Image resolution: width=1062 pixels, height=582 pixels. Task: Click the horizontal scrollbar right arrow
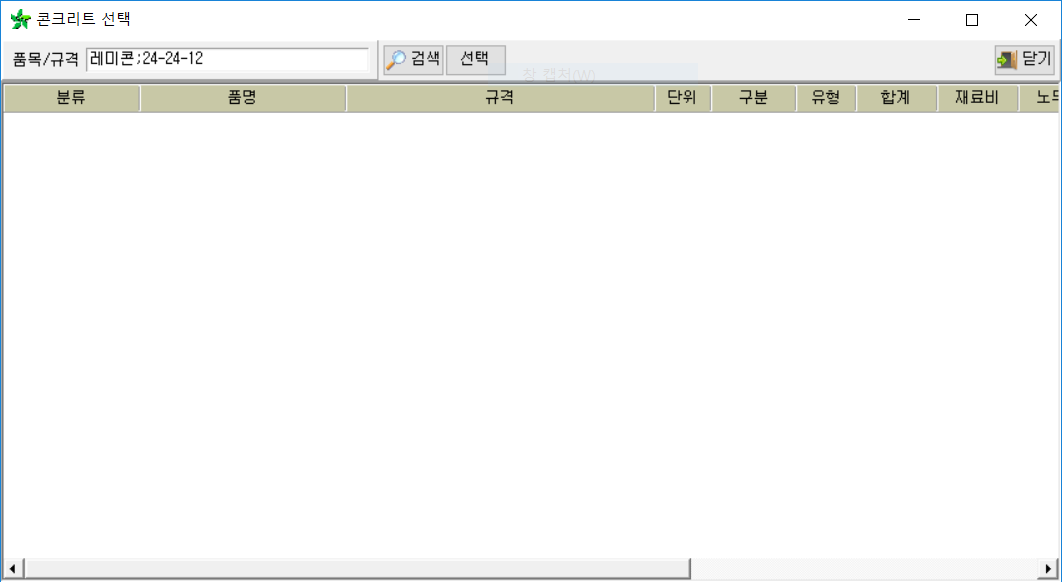pos(1048,568)
